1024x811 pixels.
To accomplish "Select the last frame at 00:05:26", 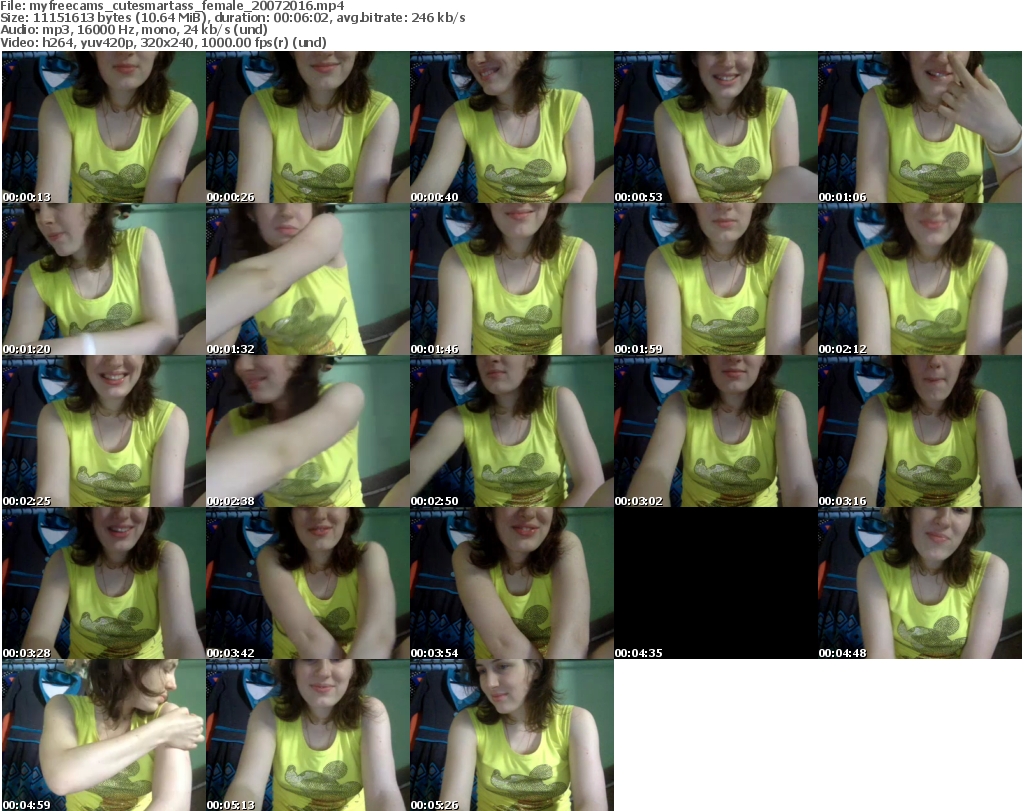I will [511, 735].
